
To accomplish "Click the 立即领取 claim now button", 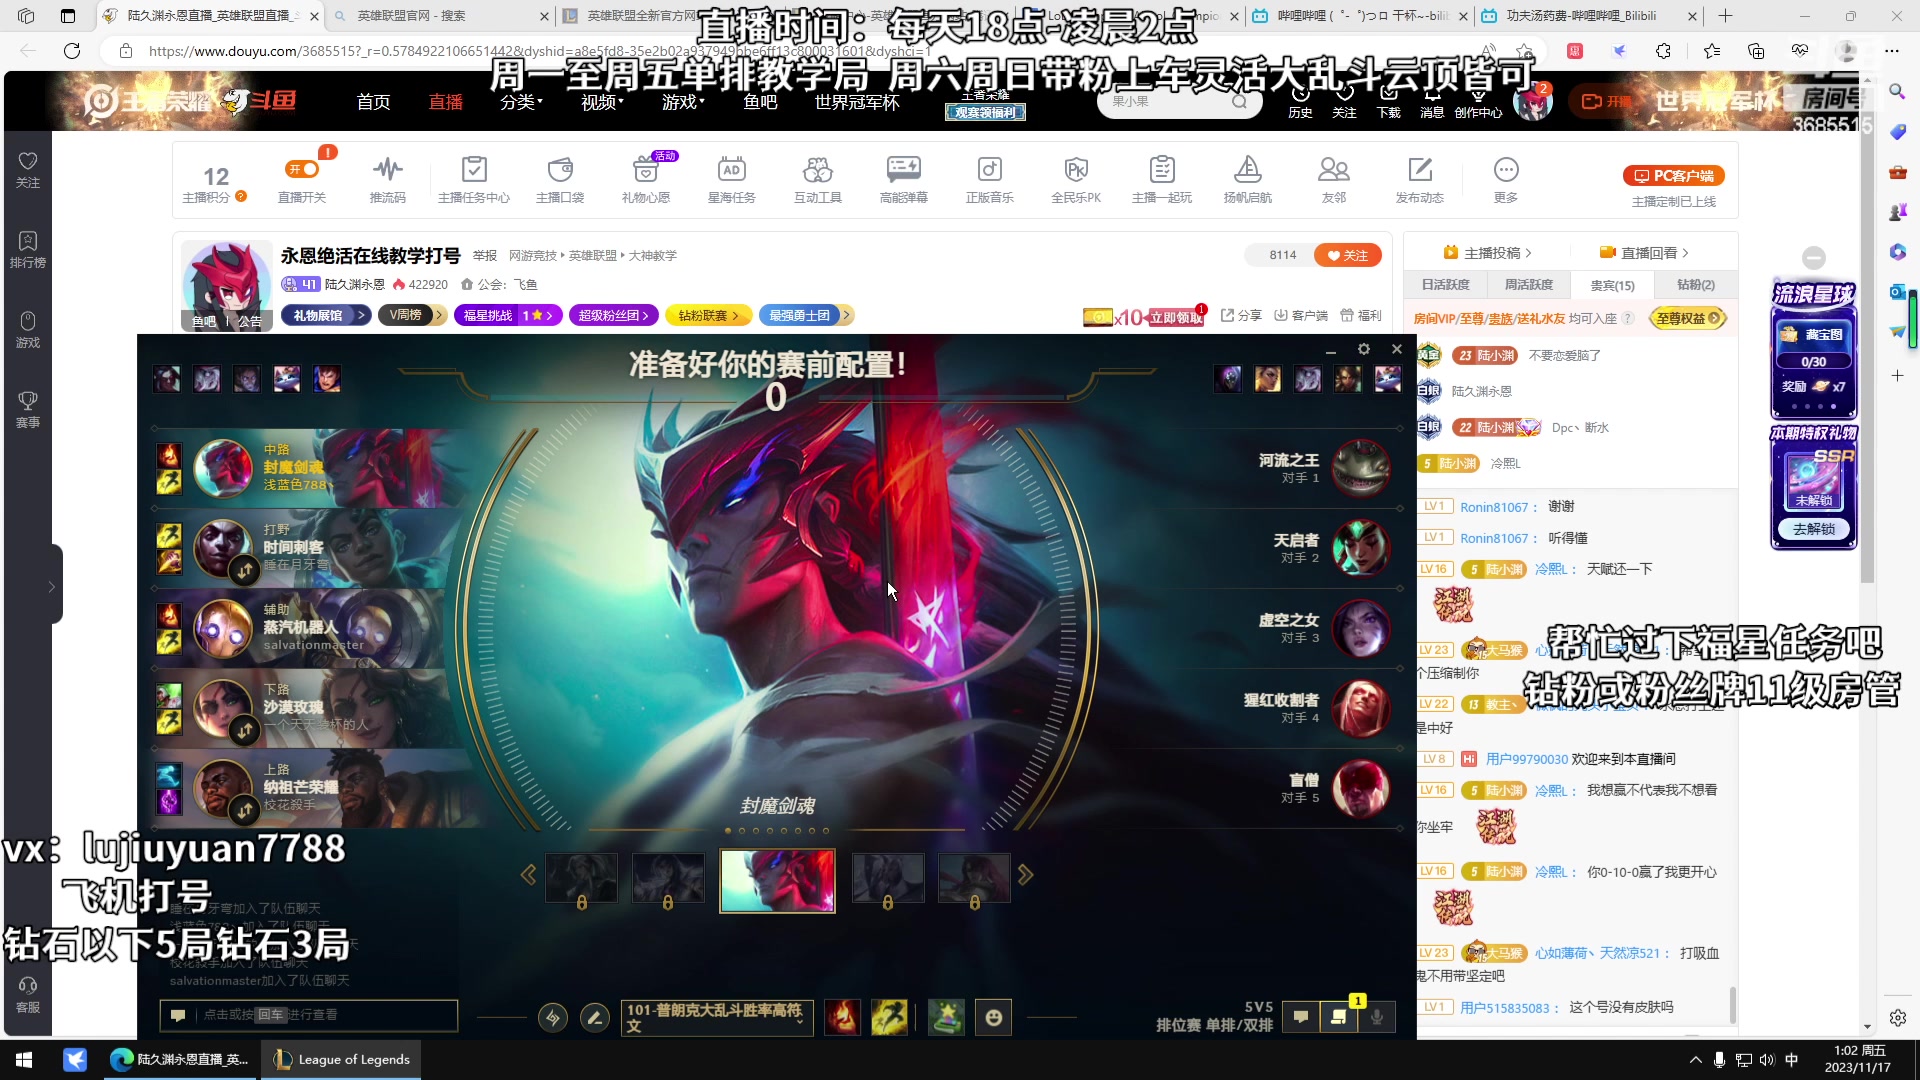I will [1176, 318].
